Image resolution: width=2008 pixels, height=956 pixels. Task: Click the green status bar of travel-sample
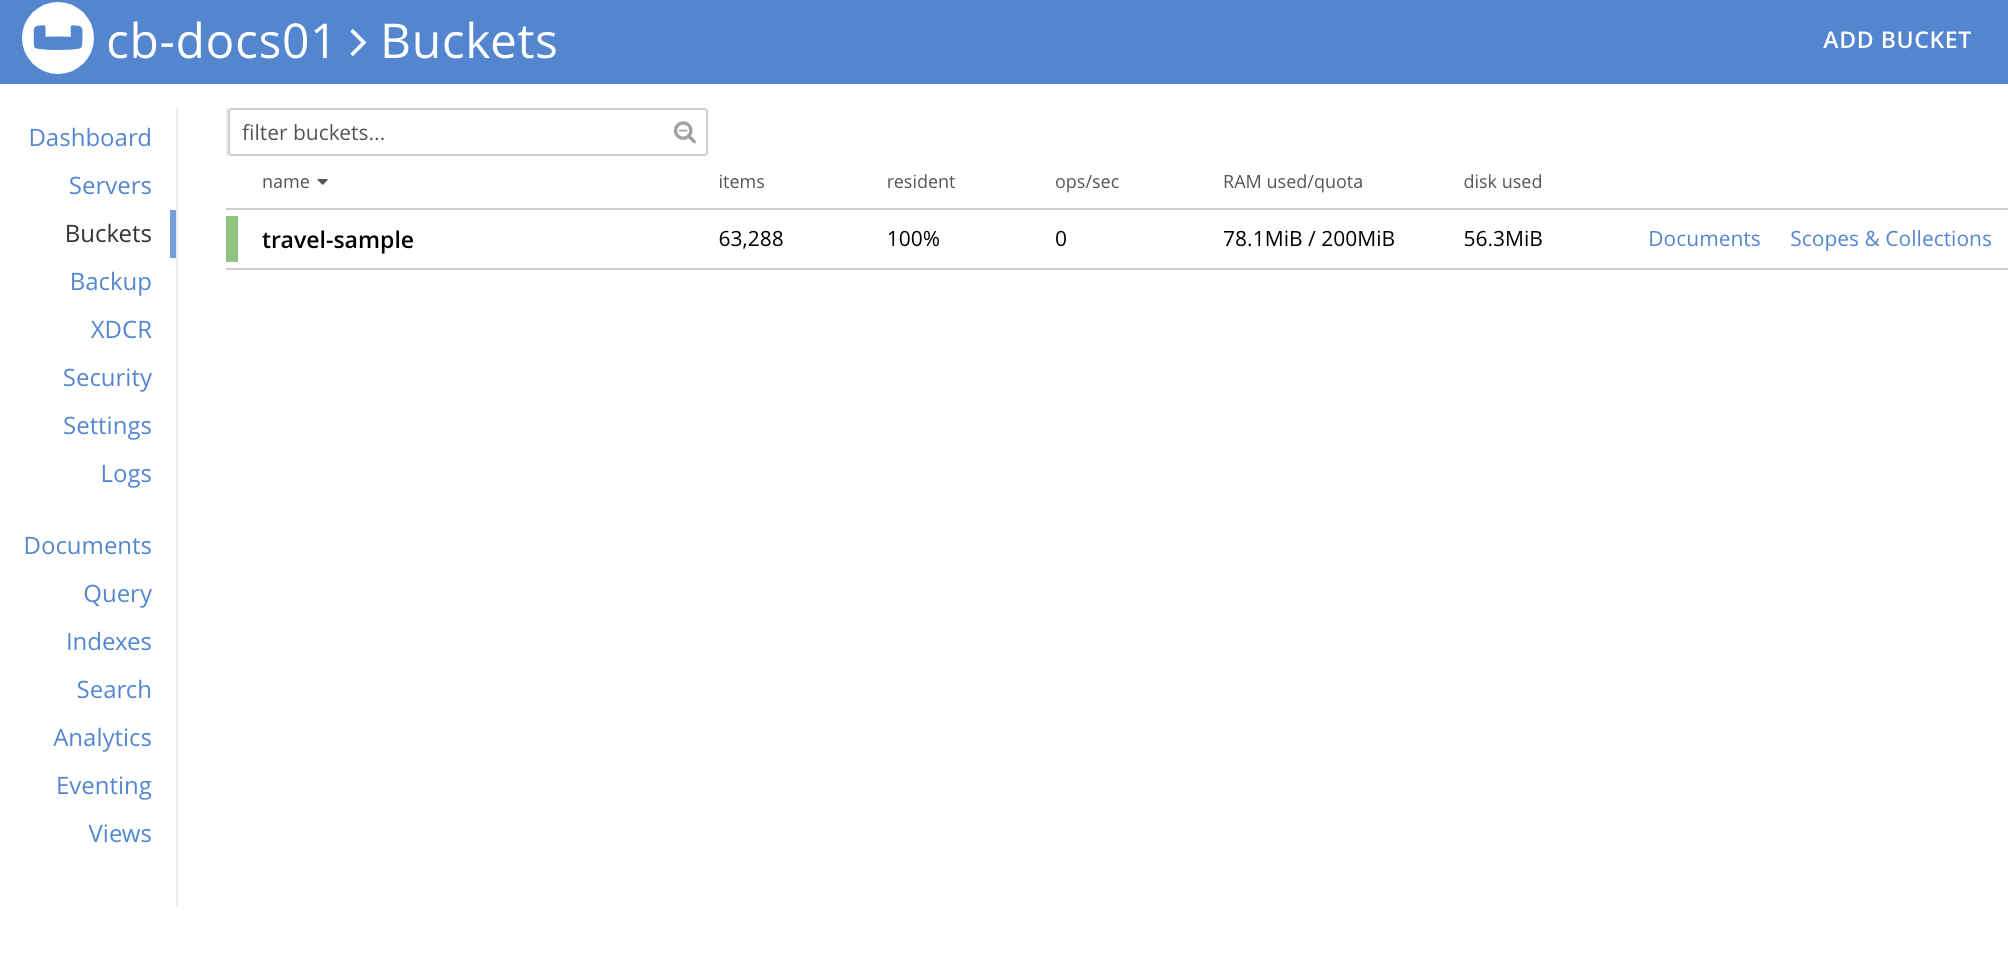(x=232, y=239)
